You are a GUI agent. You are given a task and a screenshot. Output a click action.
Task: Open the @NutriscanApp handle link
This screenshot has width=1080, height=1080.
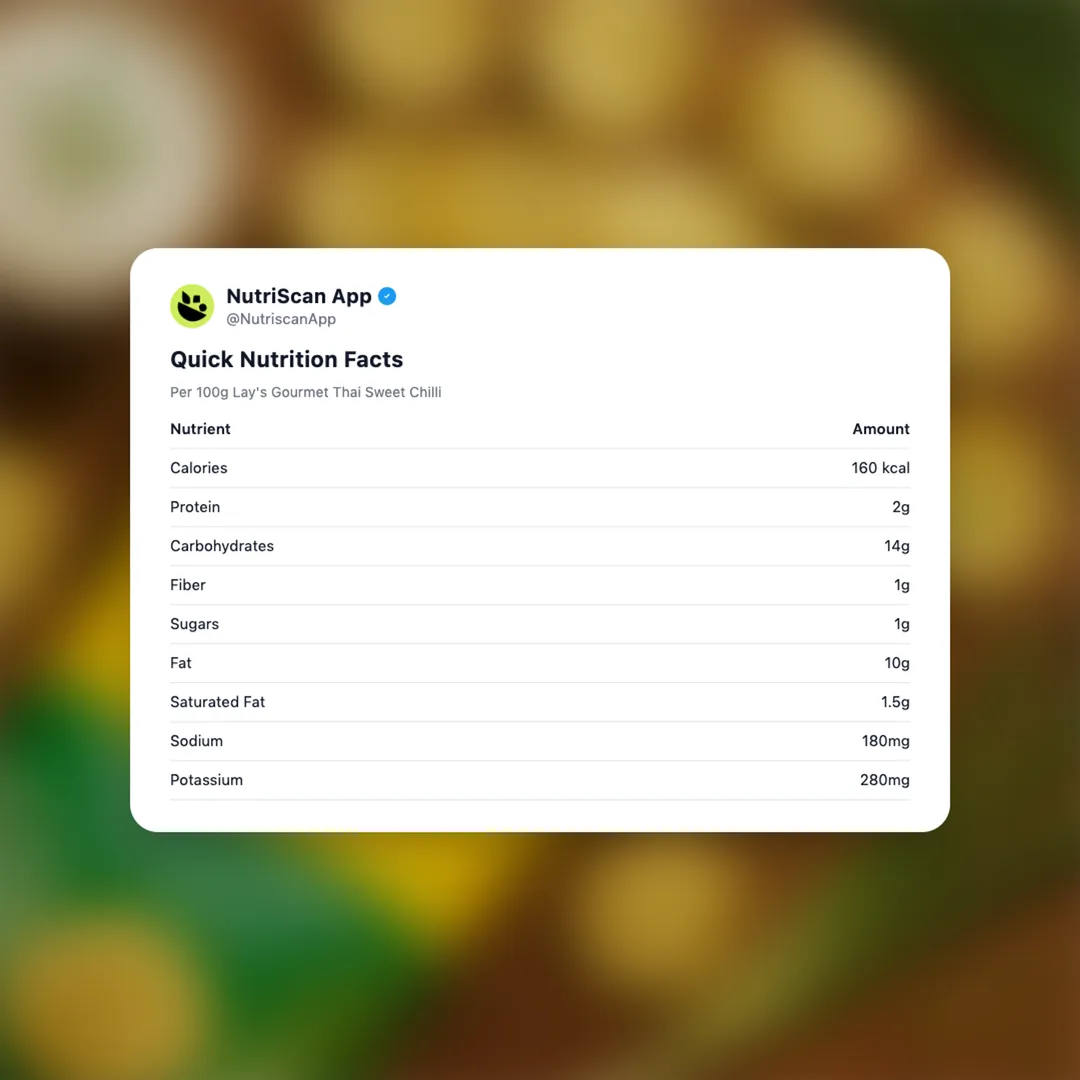(281, 319)
